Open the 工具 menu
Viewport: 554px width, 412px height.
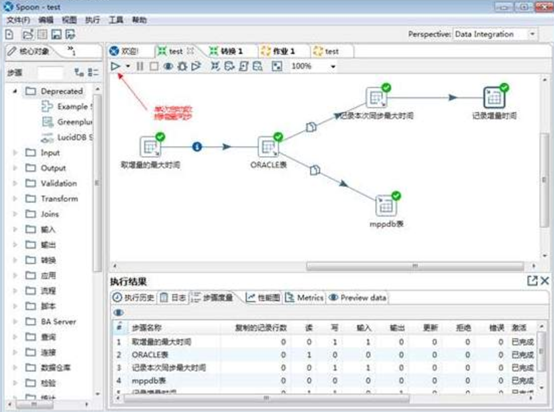pos(116,20)
